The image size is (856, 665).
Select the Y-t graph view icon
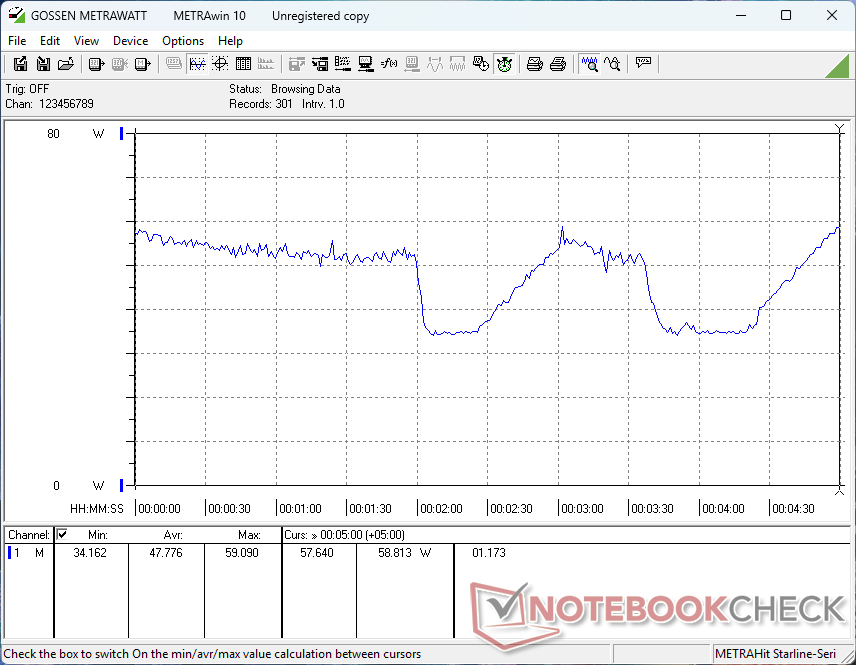(197, 64)
